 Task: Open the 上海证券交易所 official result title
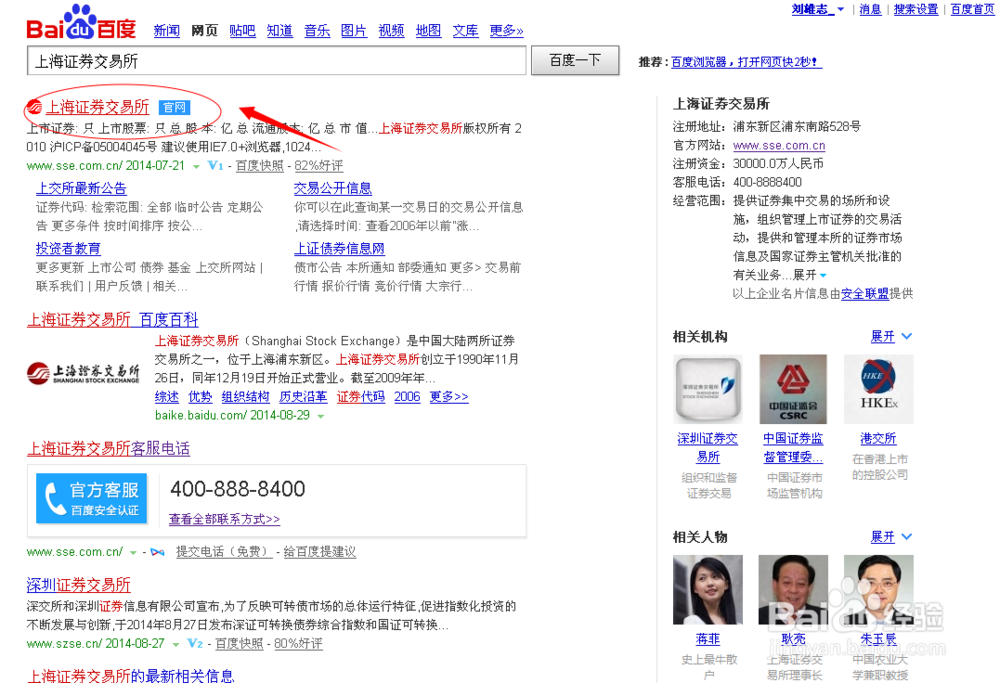point(98,107)
